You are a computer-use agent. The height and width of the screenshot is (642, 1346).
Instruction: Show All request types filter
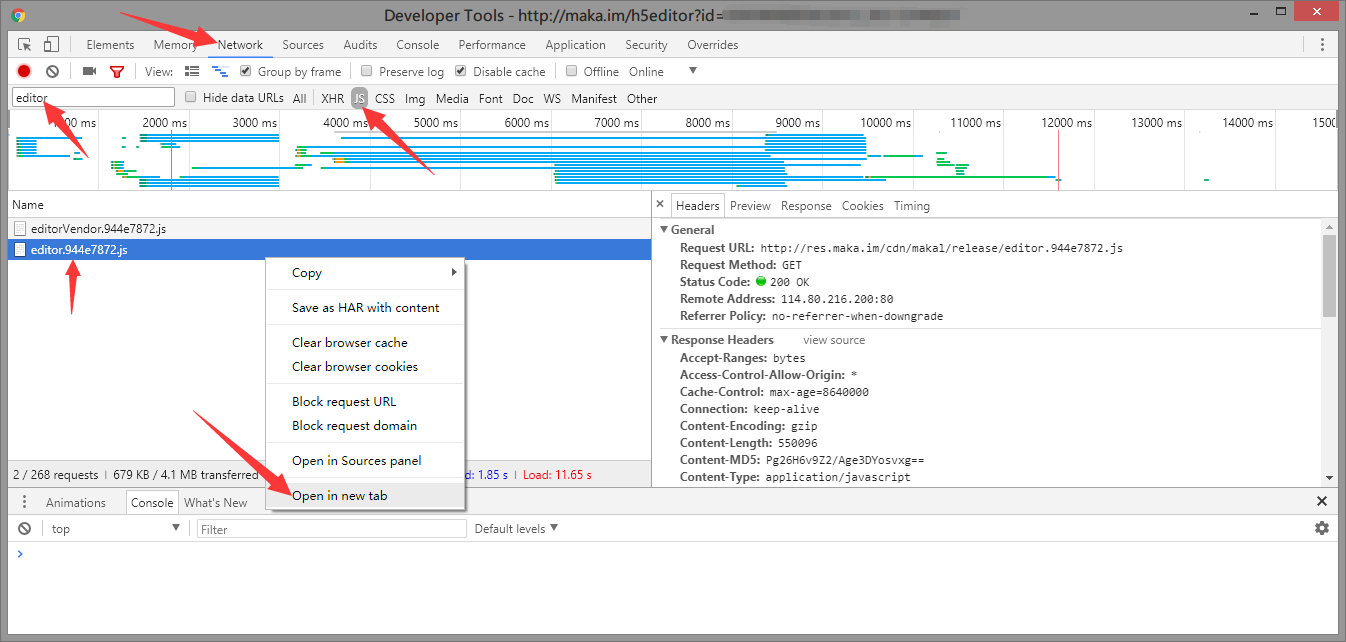[x=299, y=98]
